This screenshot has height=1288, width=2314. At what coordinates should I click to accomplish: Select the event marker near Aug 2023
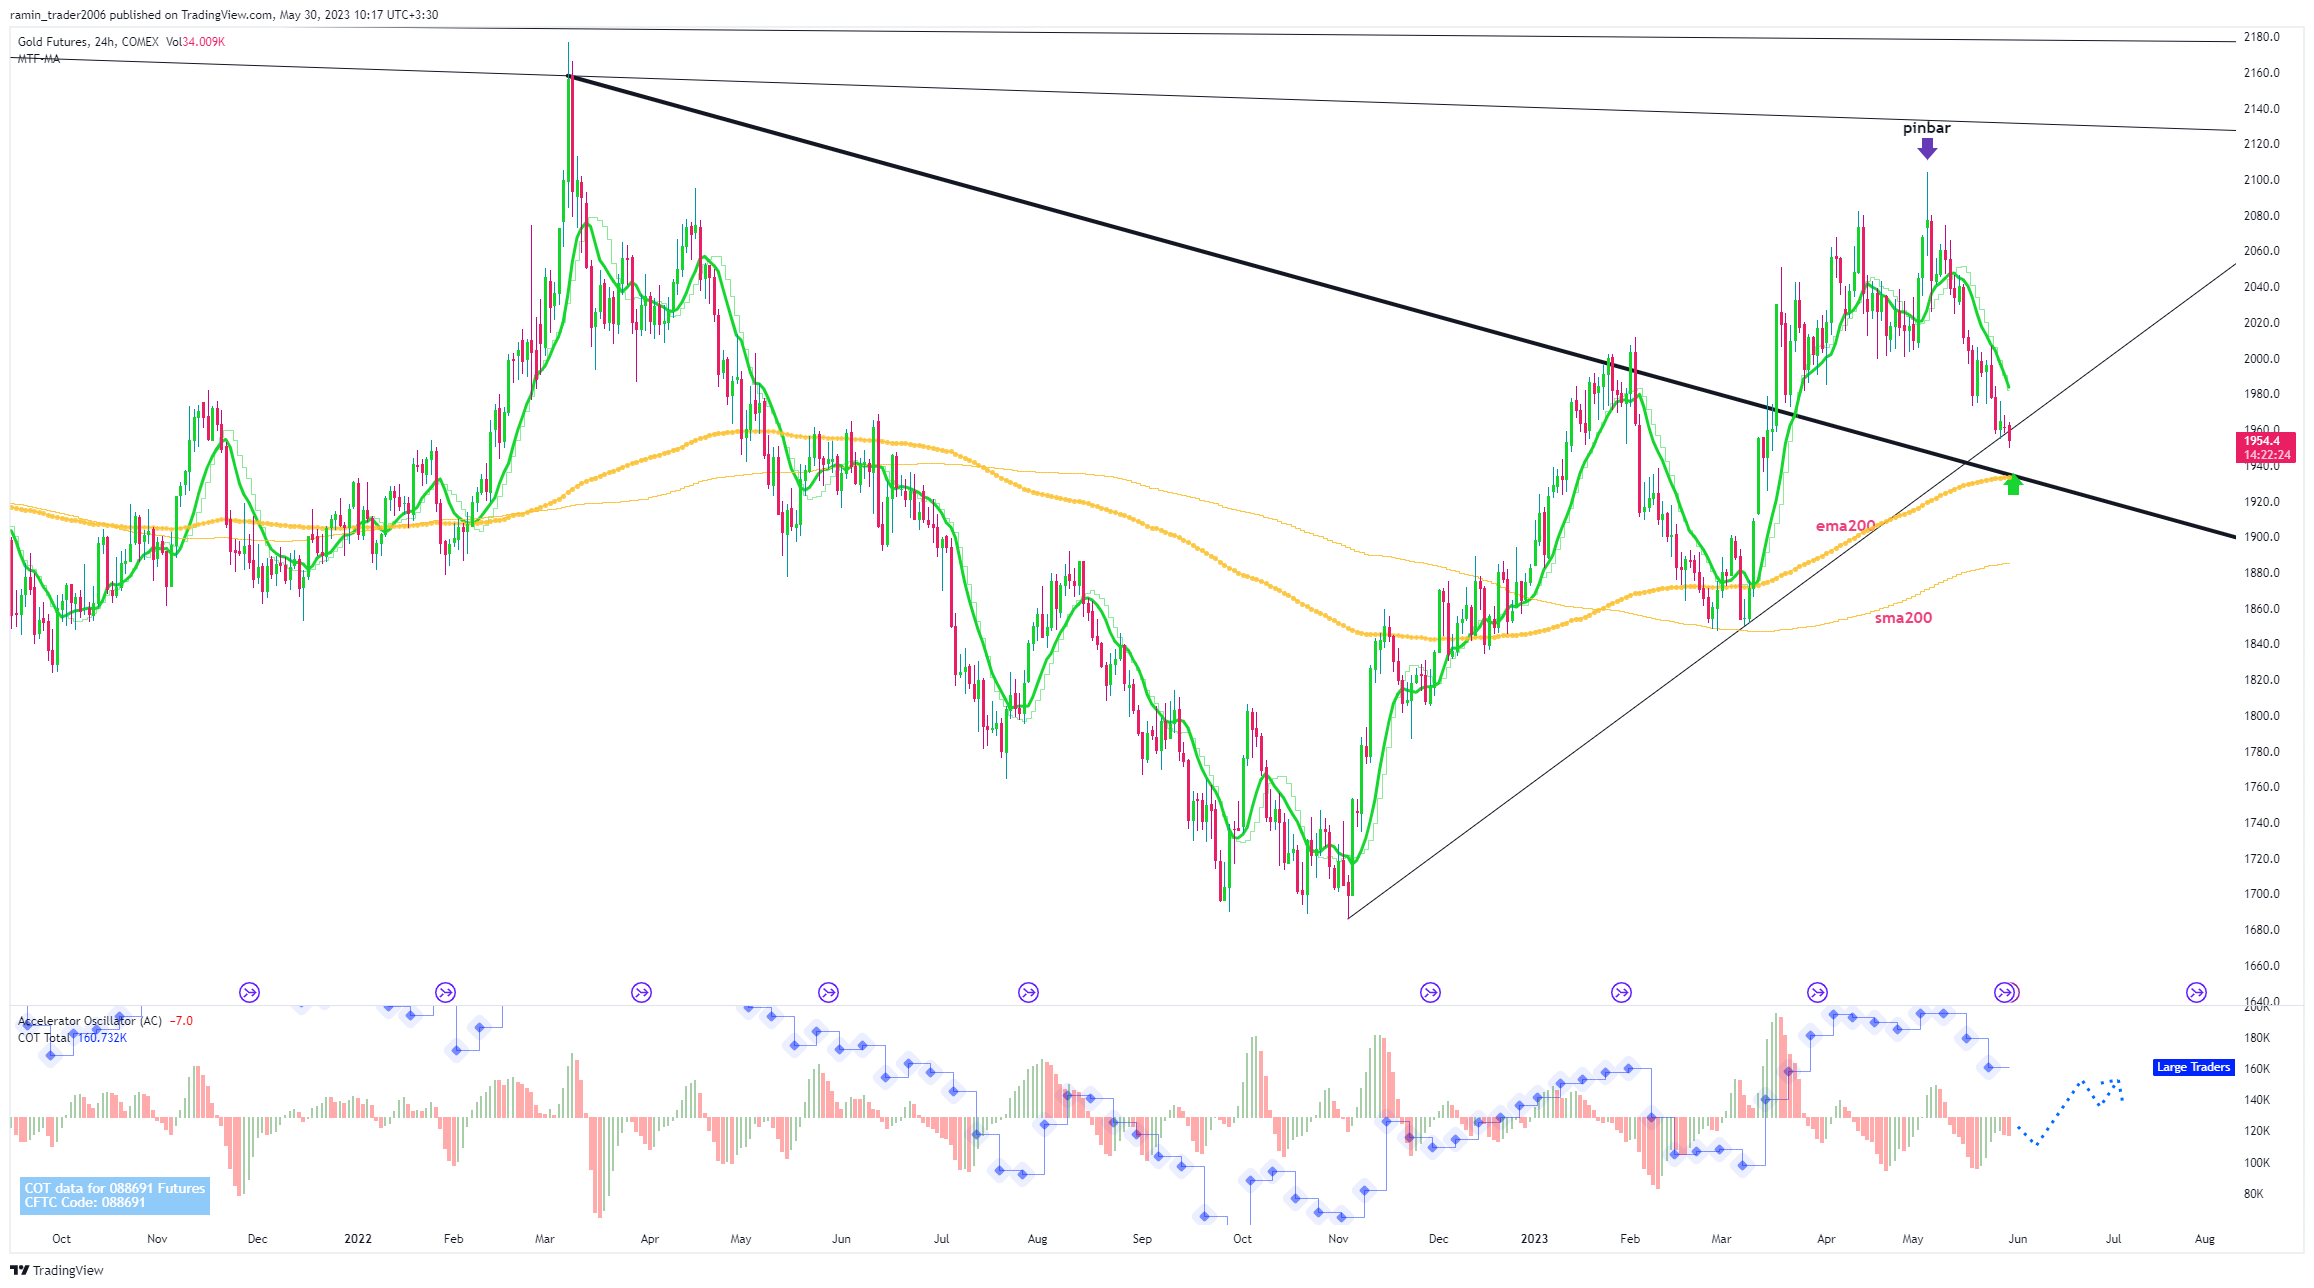click(2197, 993)
